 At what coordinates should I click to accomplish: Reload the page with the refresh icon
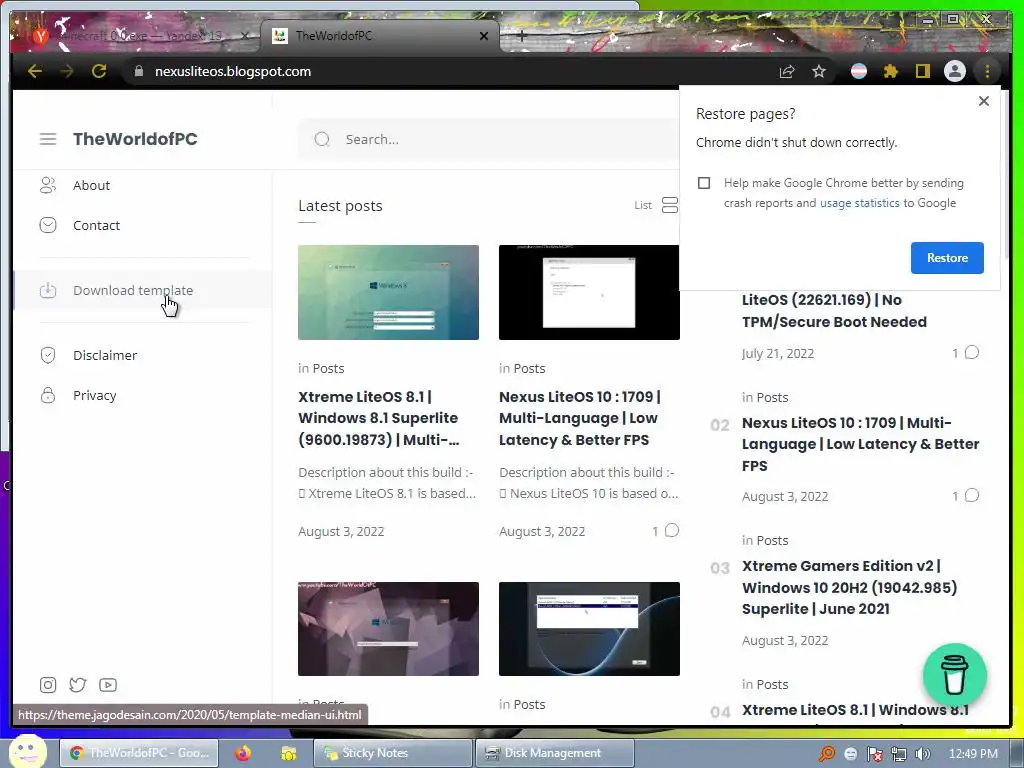[x=99, y=71]
